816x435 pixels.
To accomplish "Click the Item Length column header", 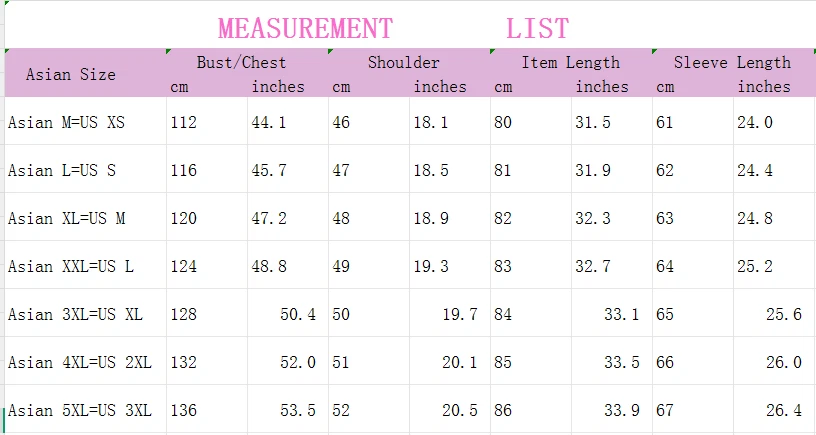I will (x=570, y=62).
